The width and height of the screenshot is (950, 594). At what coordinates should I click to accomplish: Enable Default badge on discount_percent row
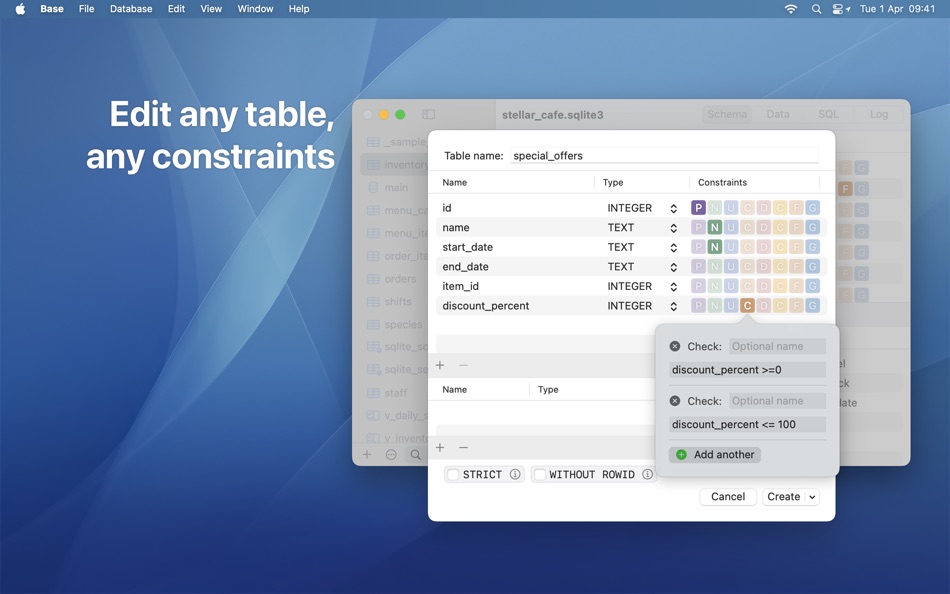click(x=763, y=305)
